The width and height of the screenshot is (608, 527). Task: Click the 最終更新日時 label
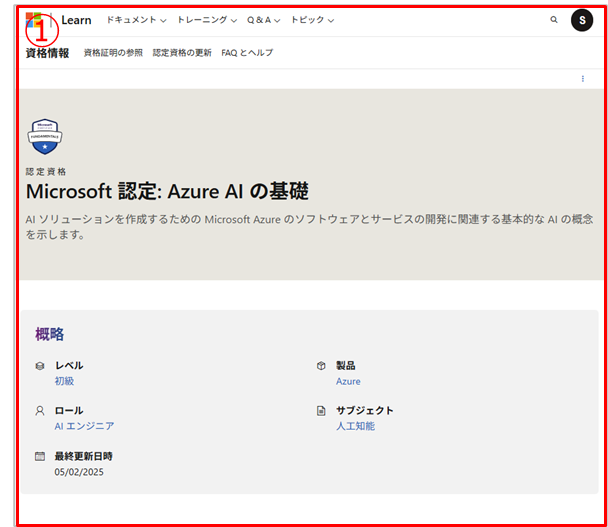point(83,456)
